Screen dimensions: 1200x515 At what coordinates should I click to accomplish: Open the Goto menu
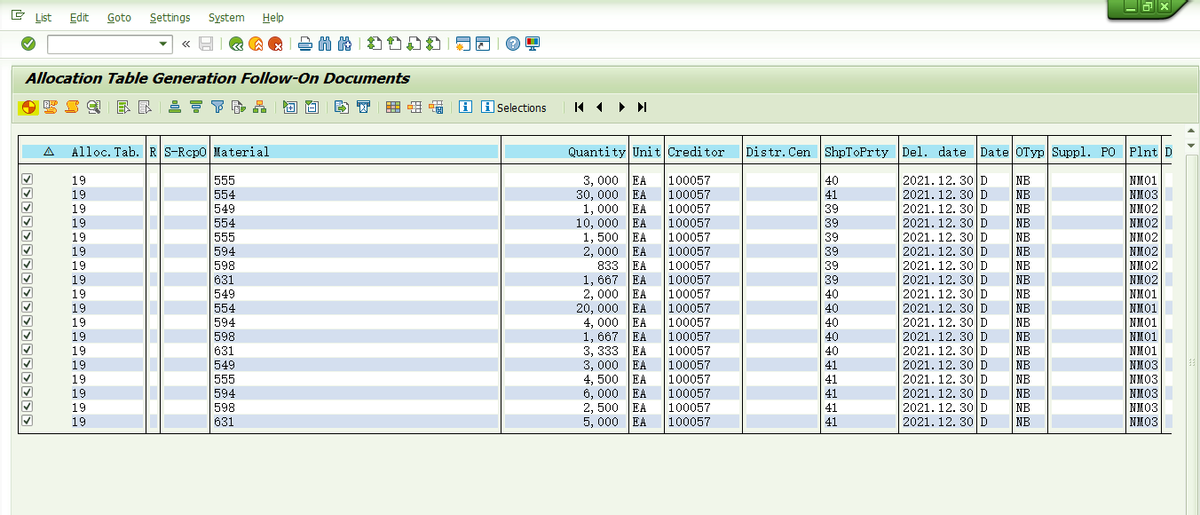pyautogui.click(x=119, y=17)
